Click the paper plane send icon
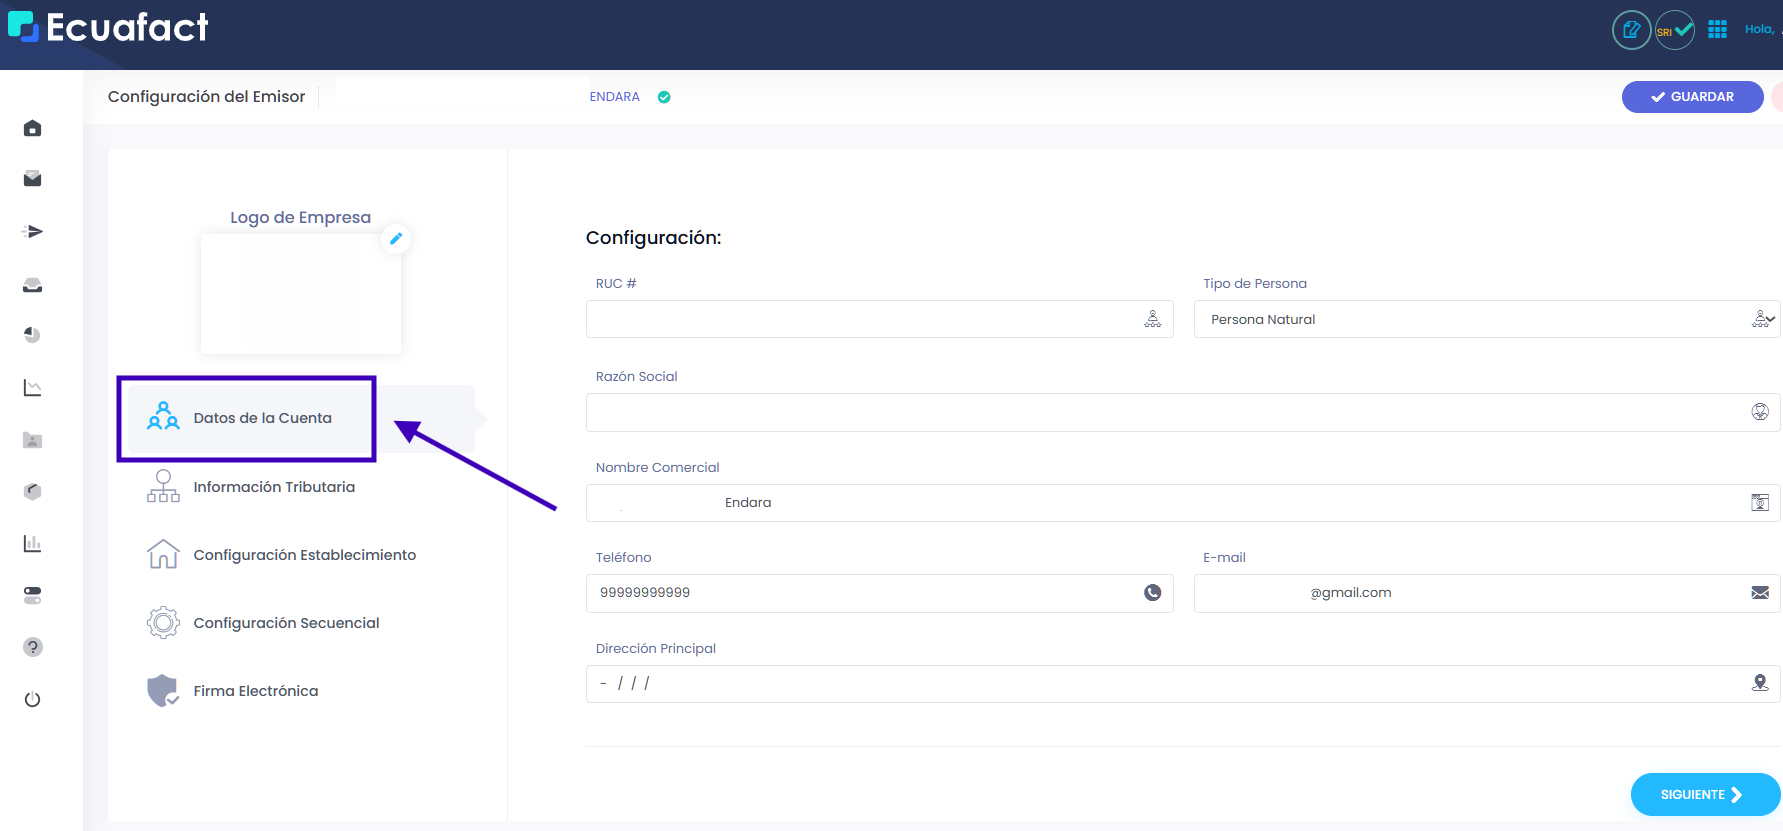1783x831 pixels. (x=32, y=232)
